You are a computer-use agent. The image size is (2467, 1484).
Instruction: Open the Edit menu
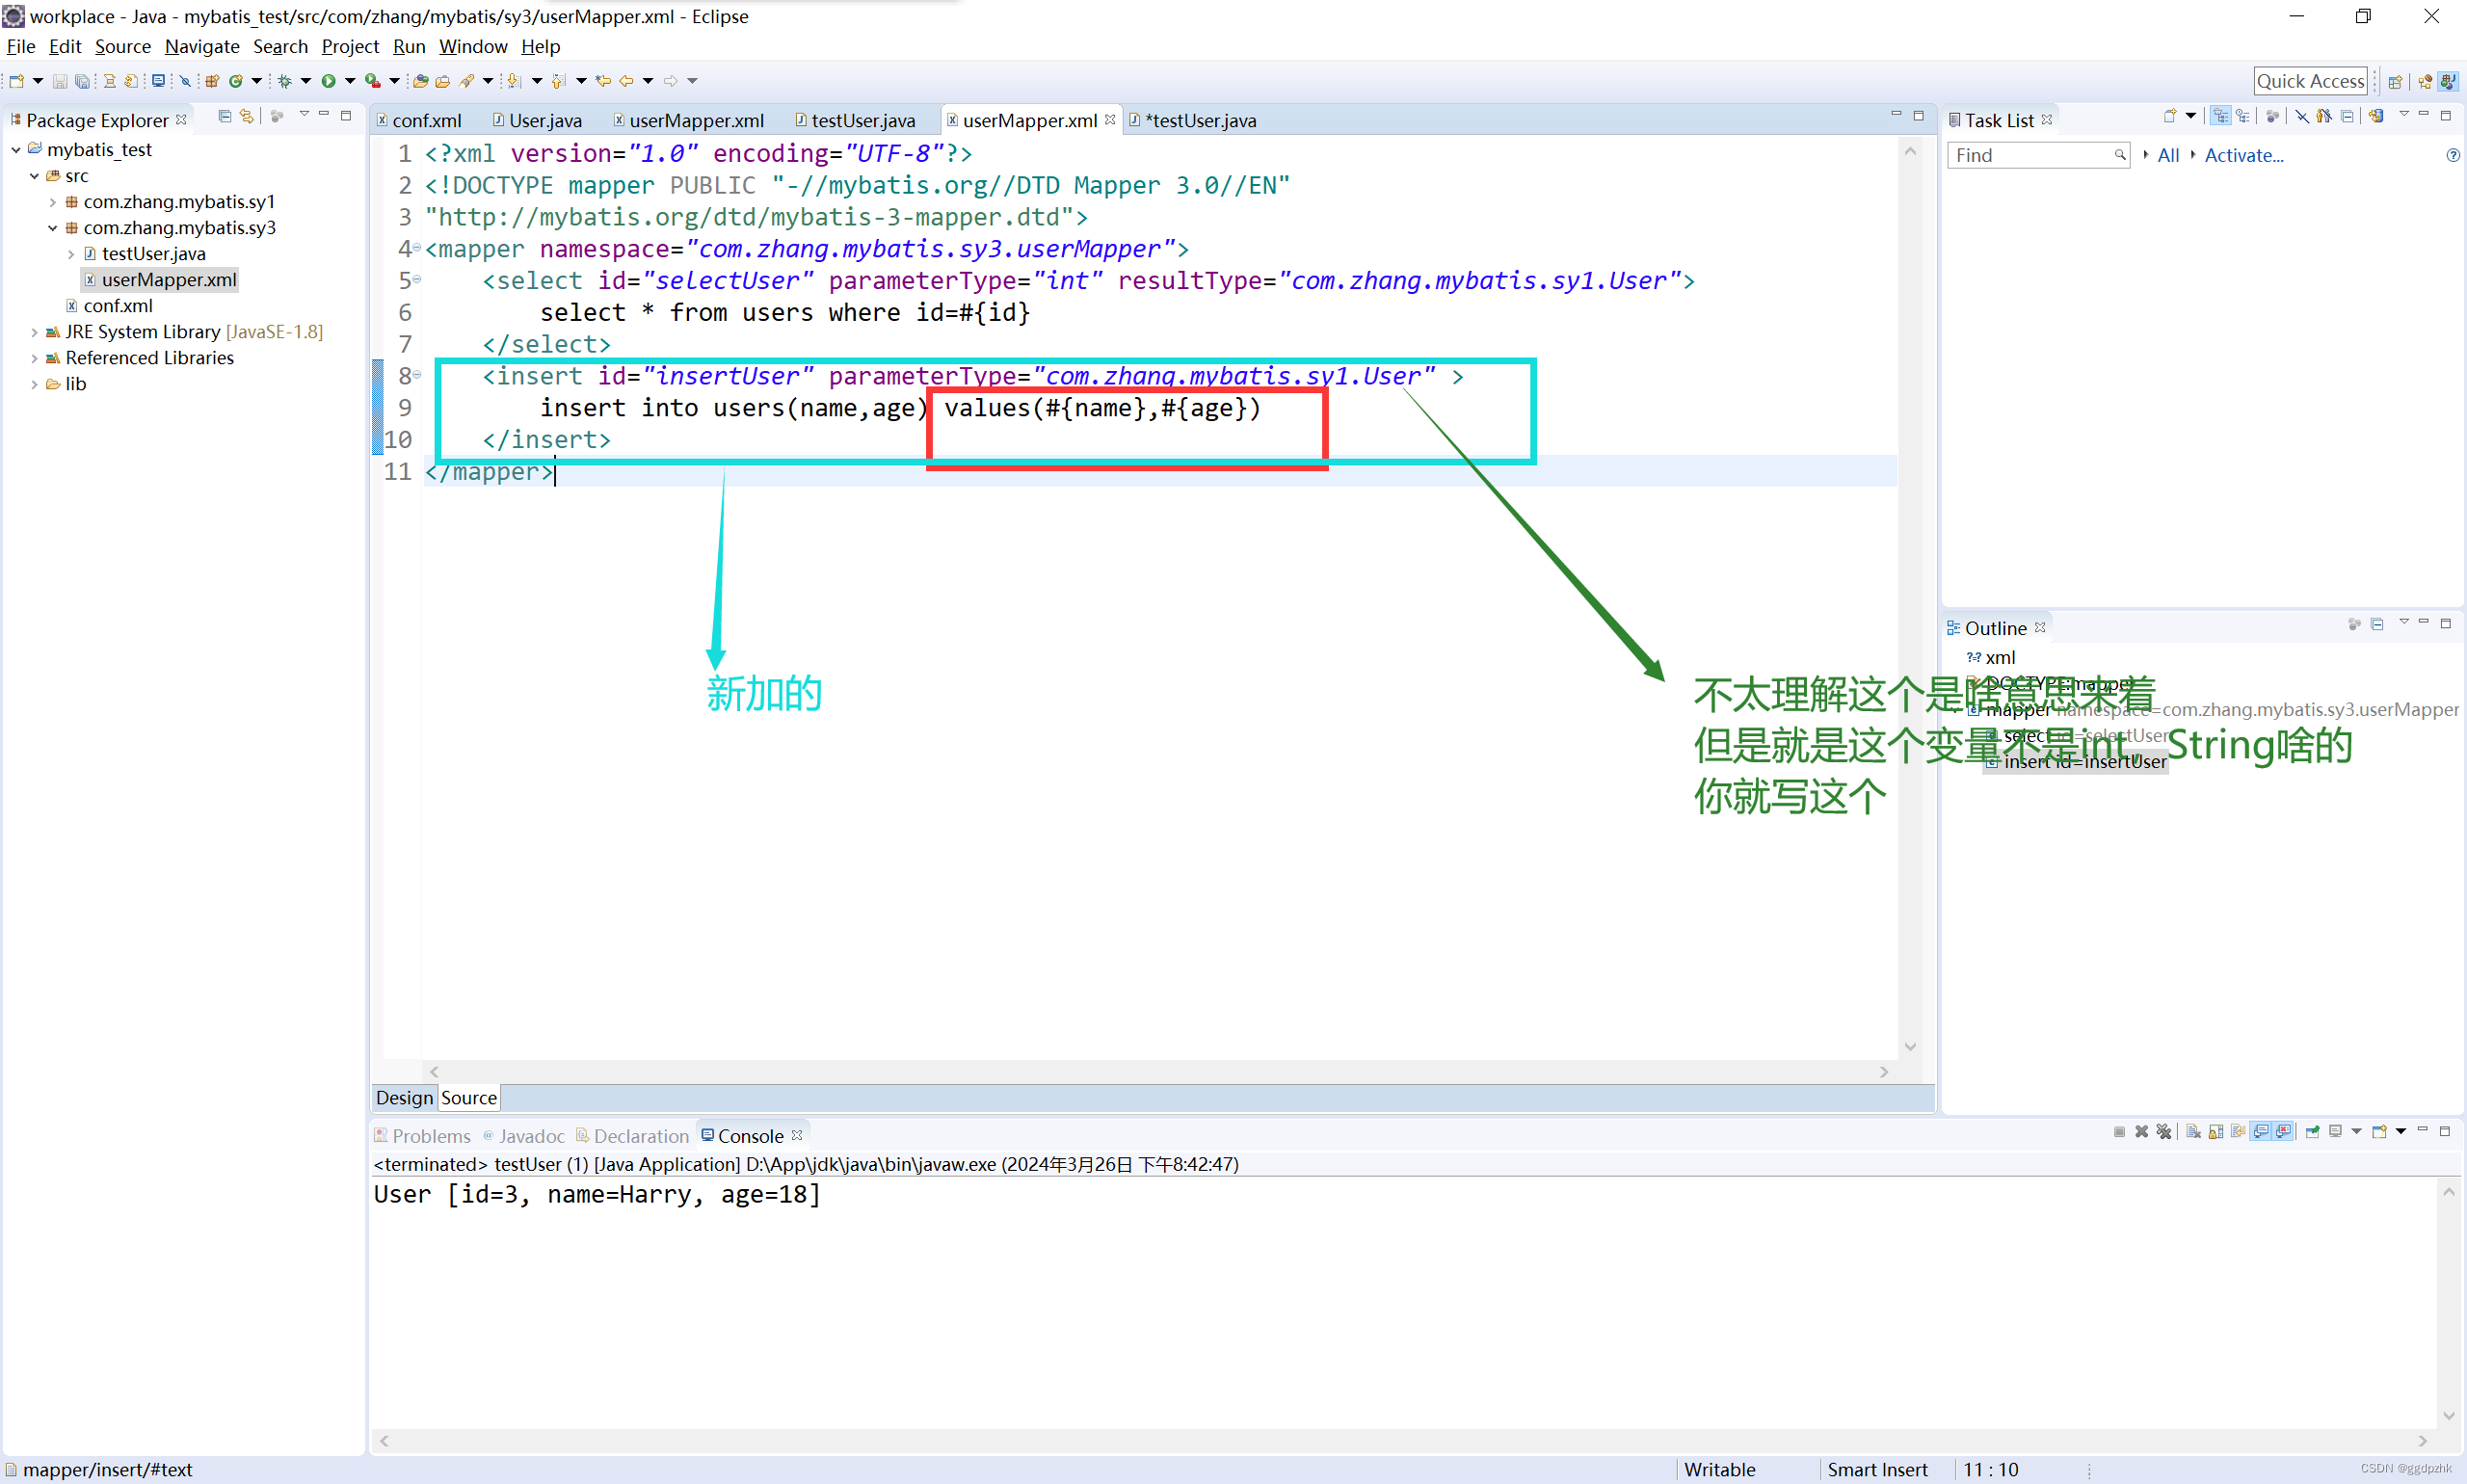(65, 46)
